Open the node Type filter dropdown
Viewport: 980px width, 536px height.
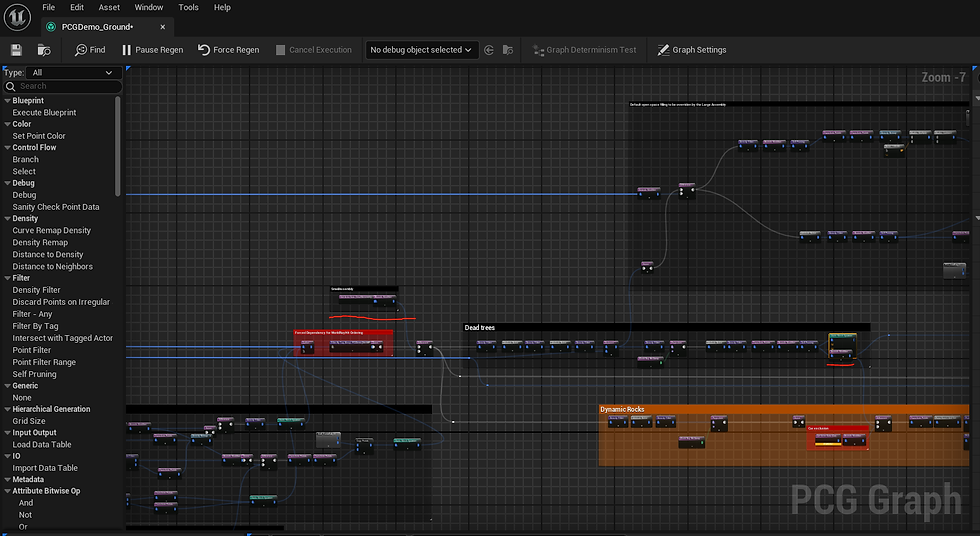(x=72, y=72)
